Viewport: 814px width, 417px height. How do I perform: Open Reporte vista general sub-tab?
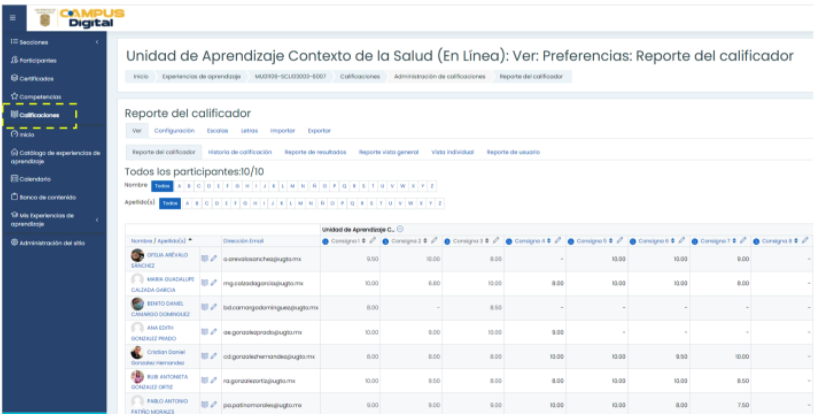click(x=389, y=152)
